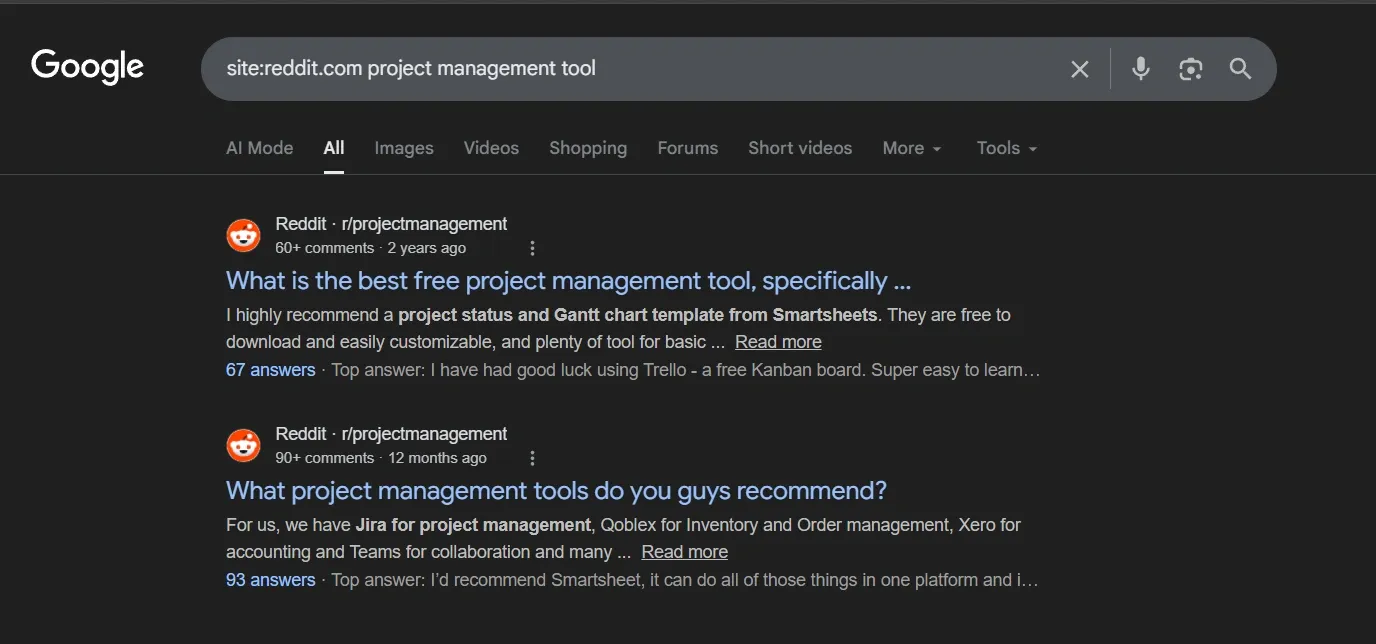Switch to the AI Mode tab
Image resolution: width=1376 pixels, height=644 pixels.
pos(260,148)
